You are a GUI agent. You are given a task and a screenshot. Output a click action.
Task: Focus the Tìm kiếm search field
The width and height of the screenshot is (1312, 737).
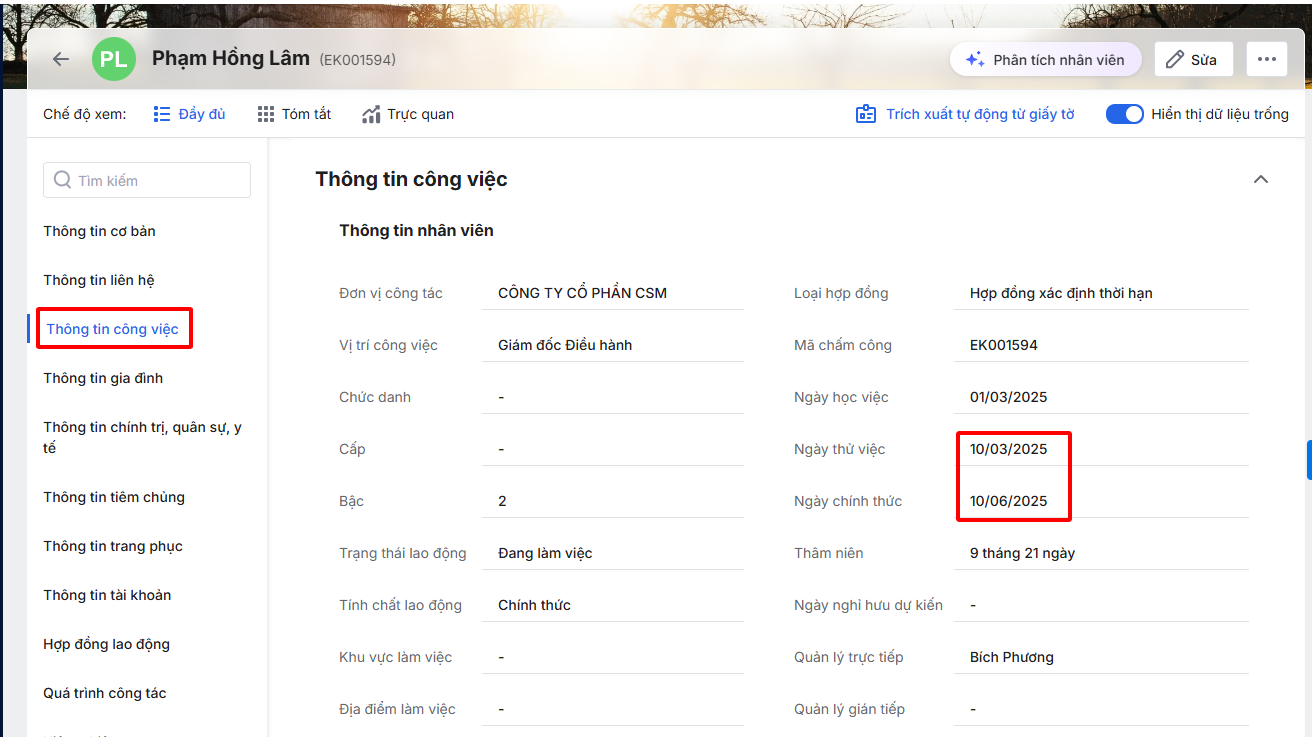(x=147, y=181)
